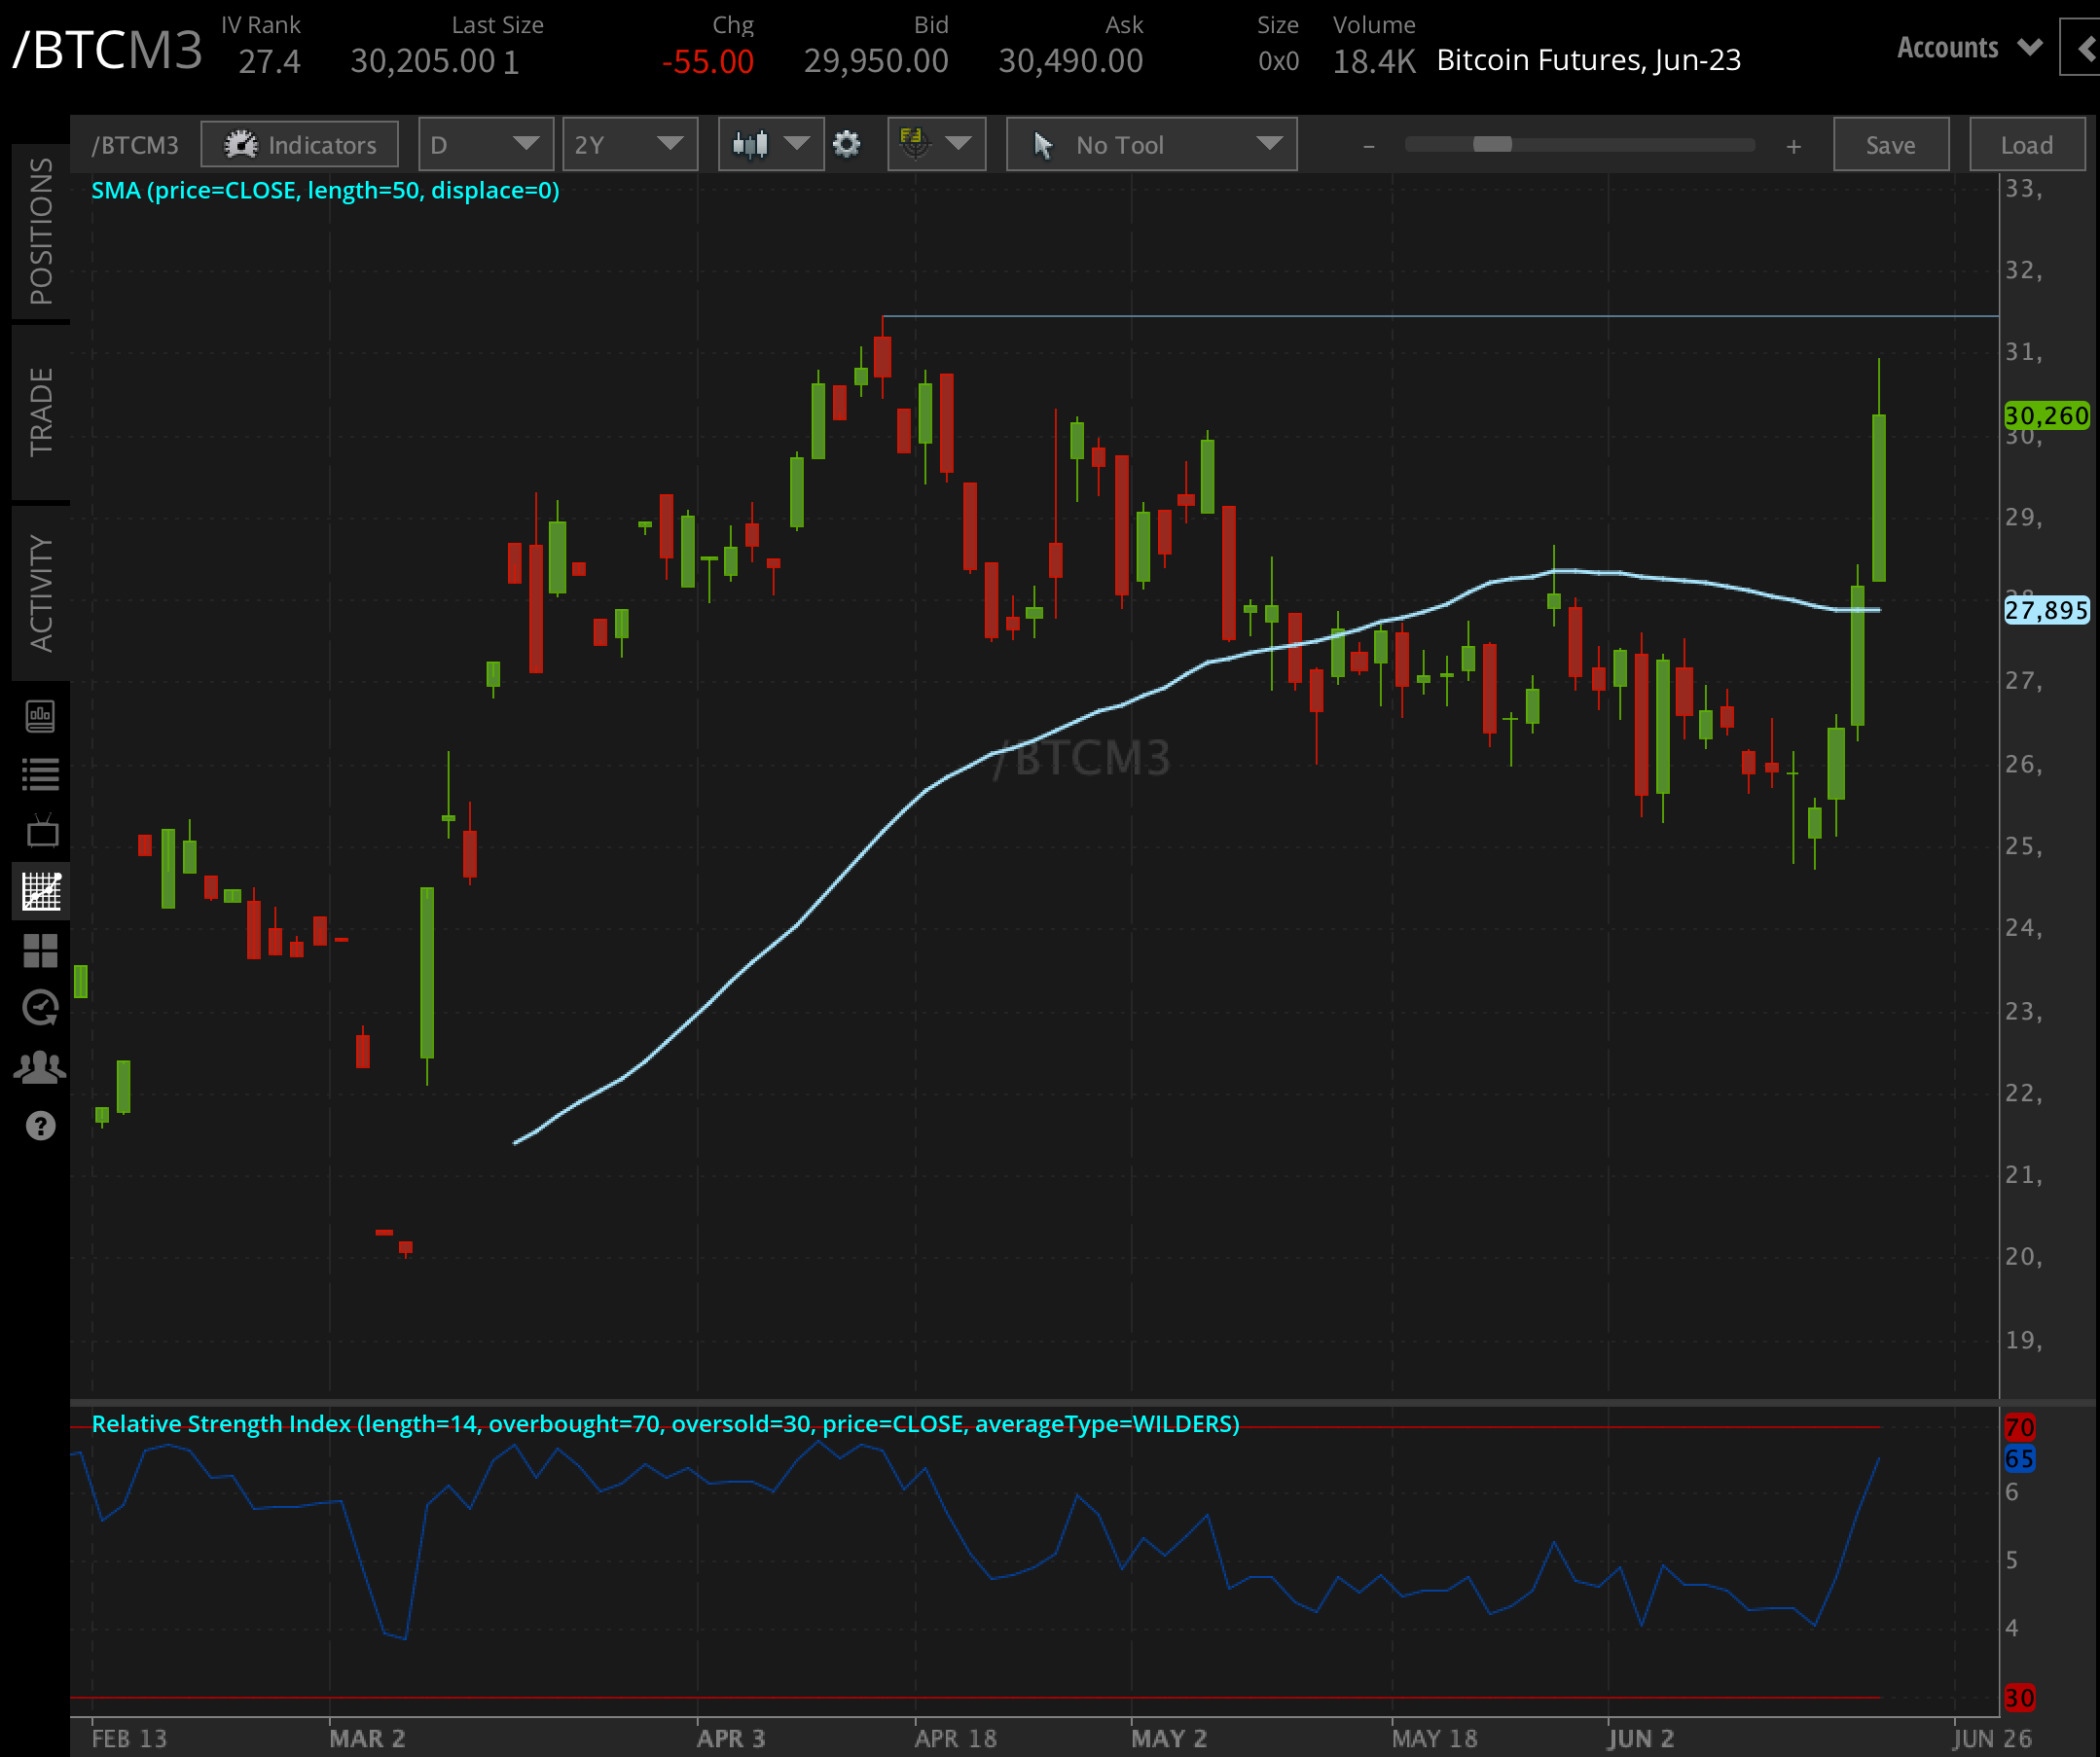Open the No Tool drawing dropdown
The image size is (2100, 1757).
1151,145
